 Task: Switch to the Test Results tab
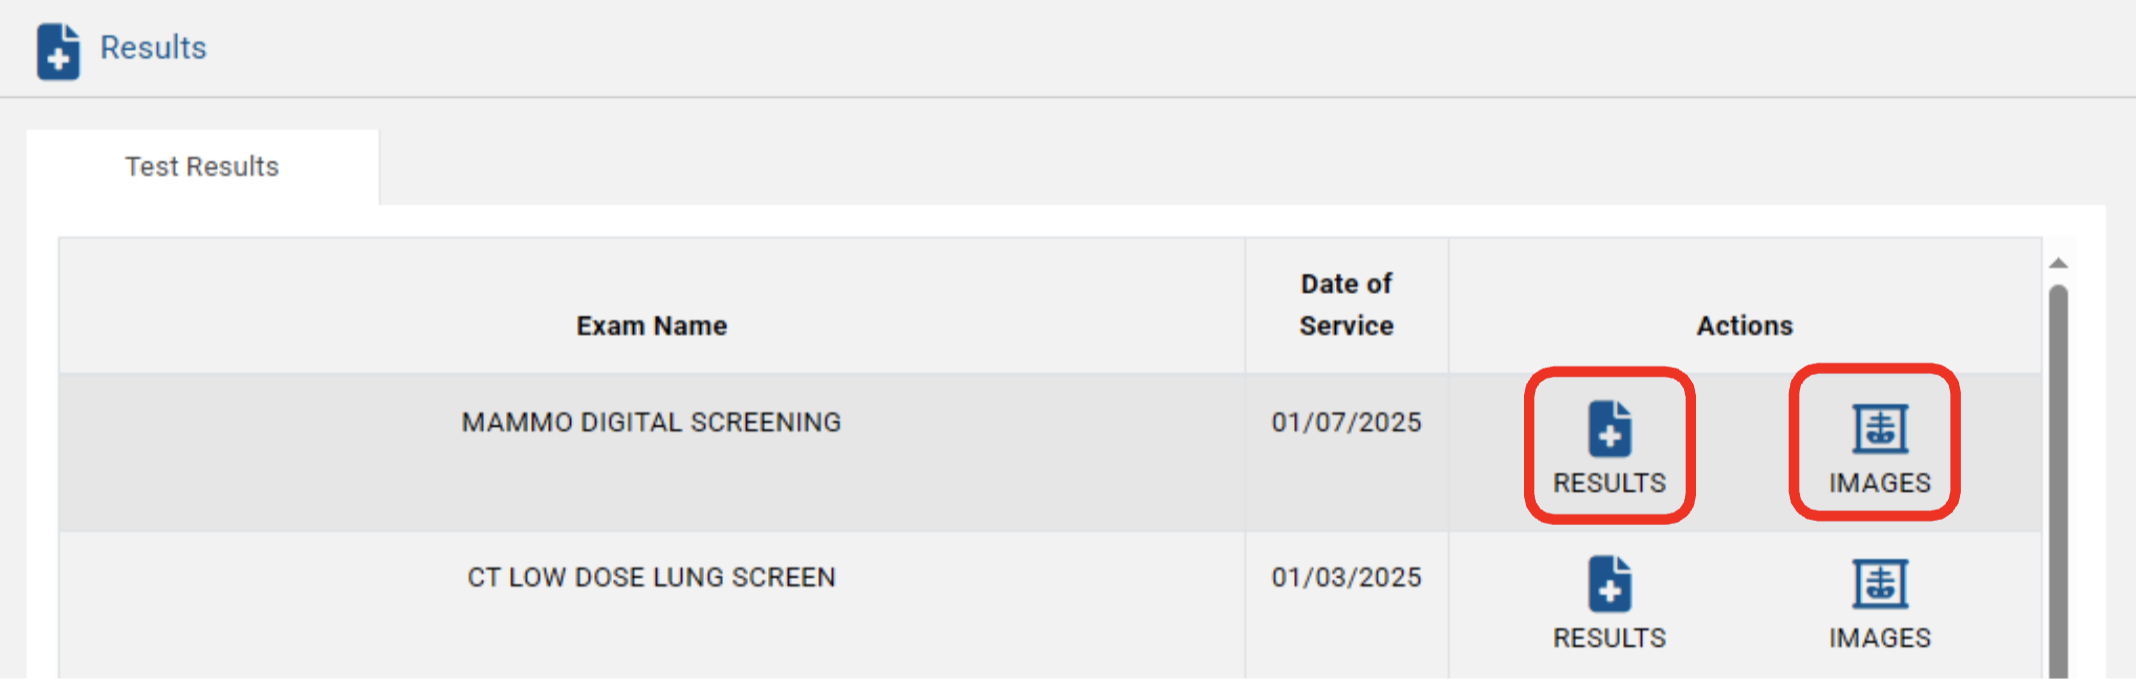[x=202, y=166]
